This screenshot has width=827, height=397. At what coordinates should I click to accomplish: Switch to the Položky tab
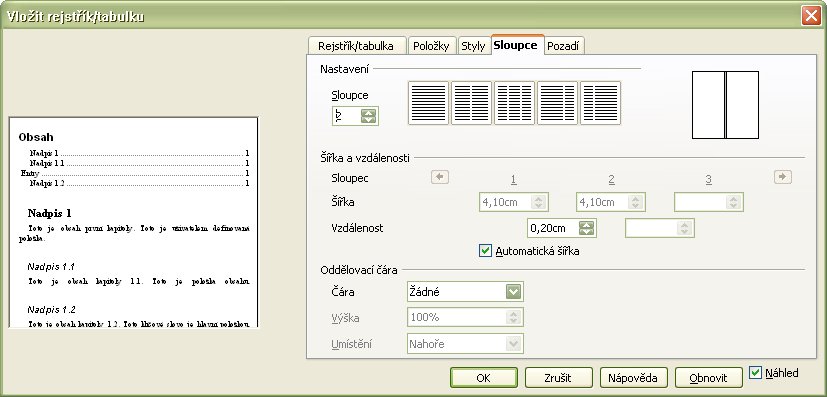[x=431, y=46]
